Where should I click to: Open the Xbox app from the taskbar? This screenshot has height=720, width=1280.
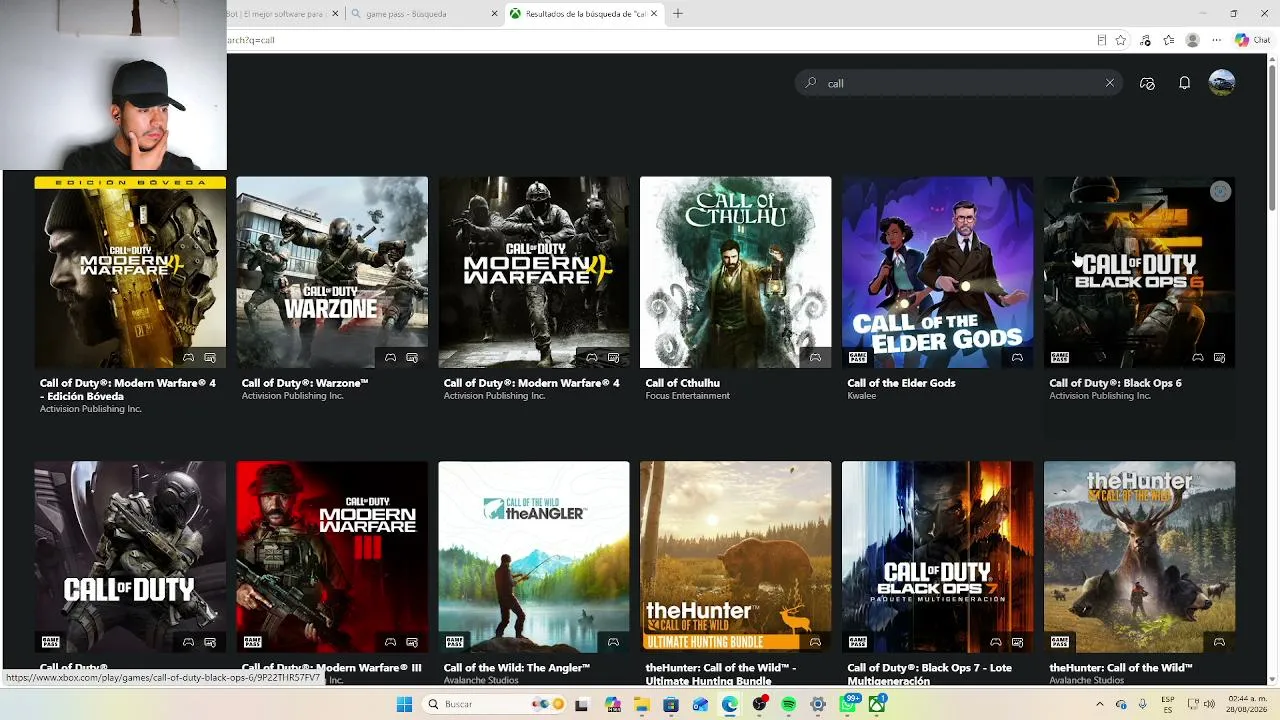[877, 704]
